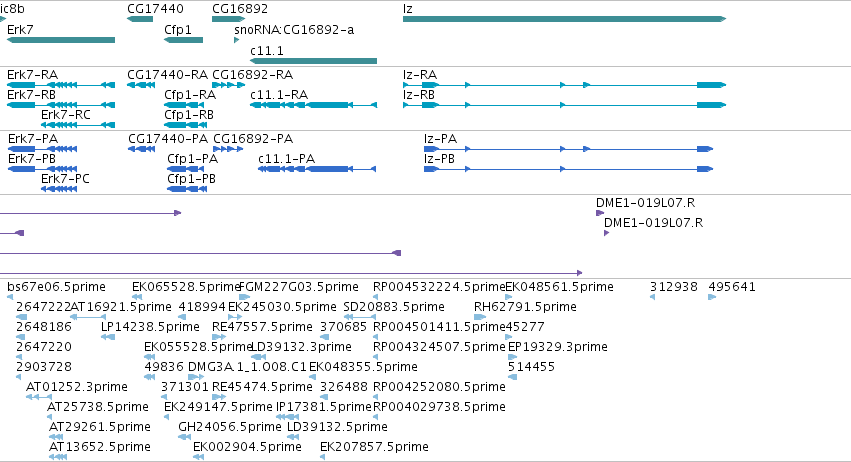Select the c11.1-PA protein feature

click(317, 169)
